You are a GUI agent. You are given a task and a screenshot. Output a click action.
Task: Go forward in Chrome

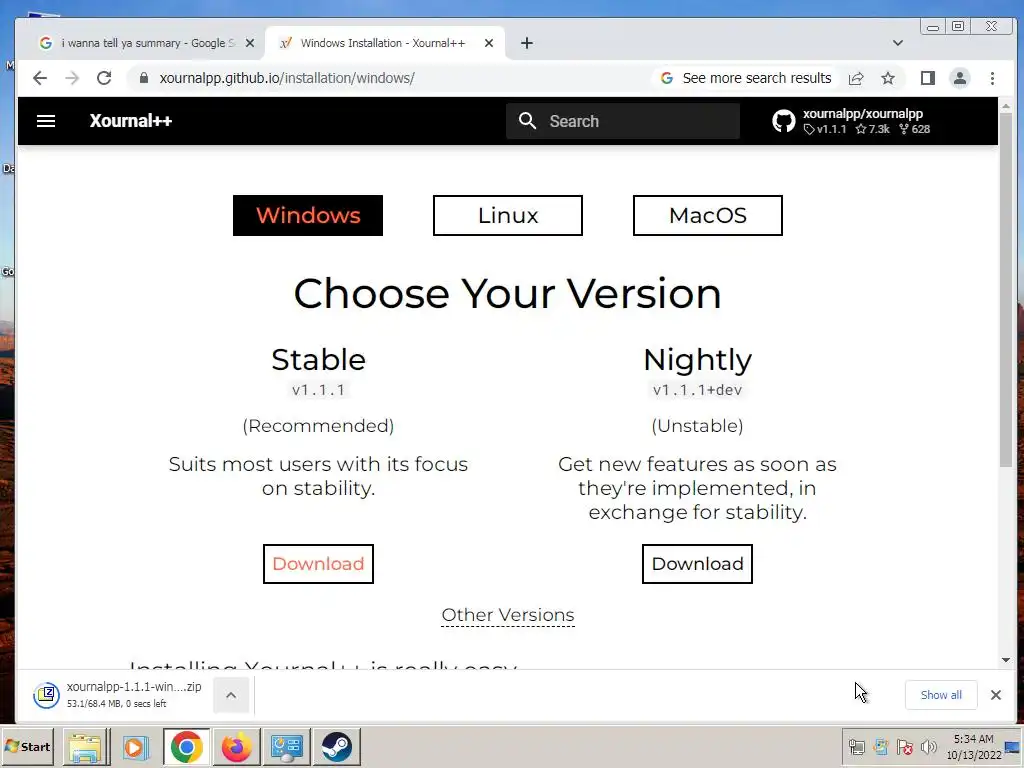coord(72,78)
